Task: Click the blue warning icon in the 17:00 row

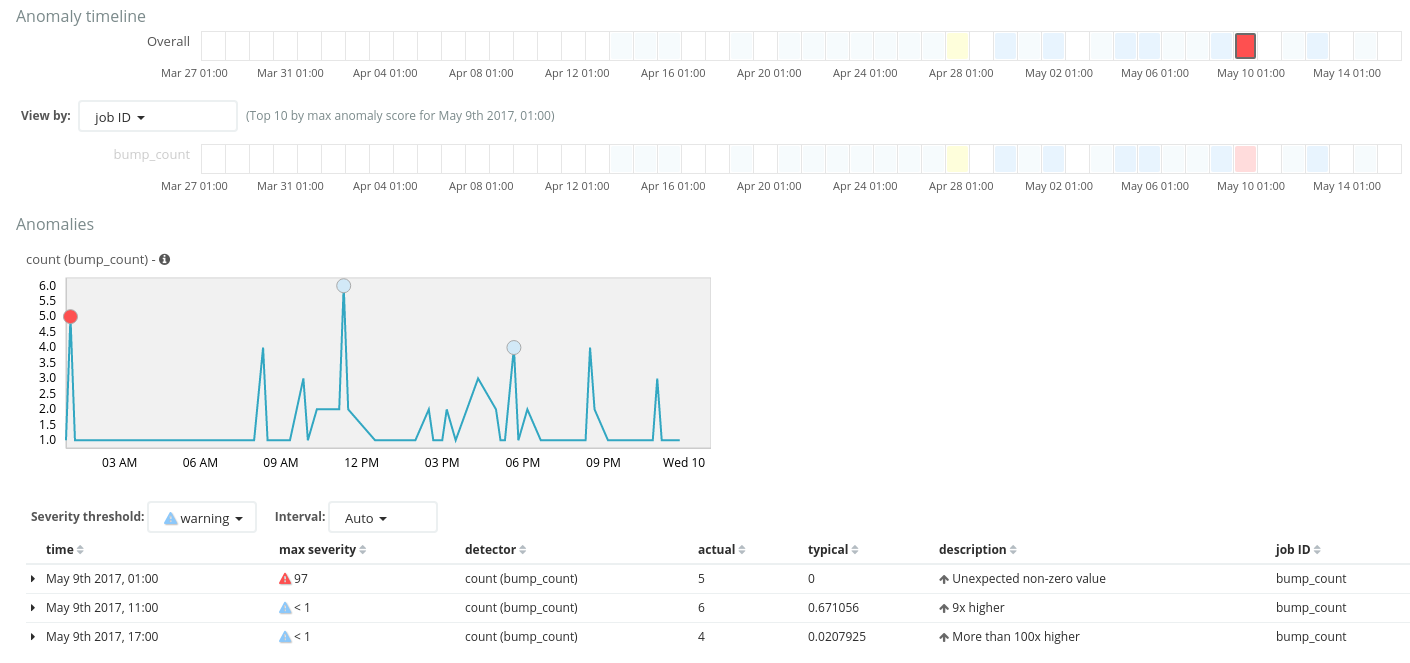Action: click(x=285, y=636)
